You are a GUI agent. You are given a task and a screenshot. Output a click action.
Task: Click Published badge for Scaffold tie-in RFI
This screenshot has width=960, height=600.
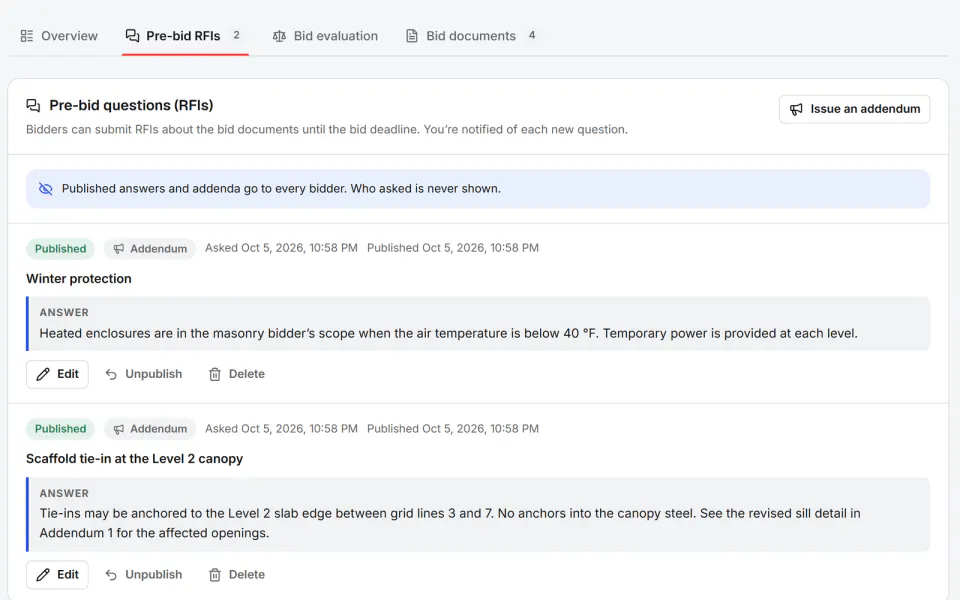(x=60, y=429)
